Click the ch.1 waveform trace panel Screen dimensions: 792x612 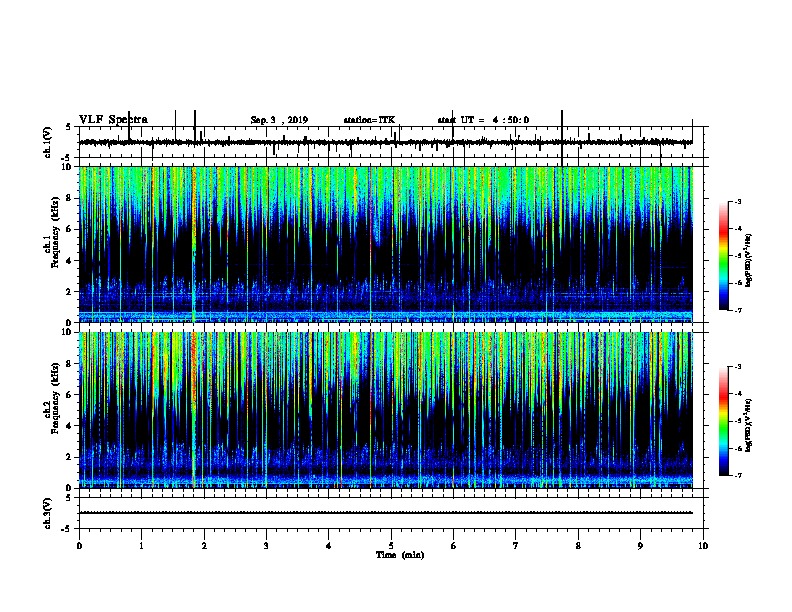391,142
